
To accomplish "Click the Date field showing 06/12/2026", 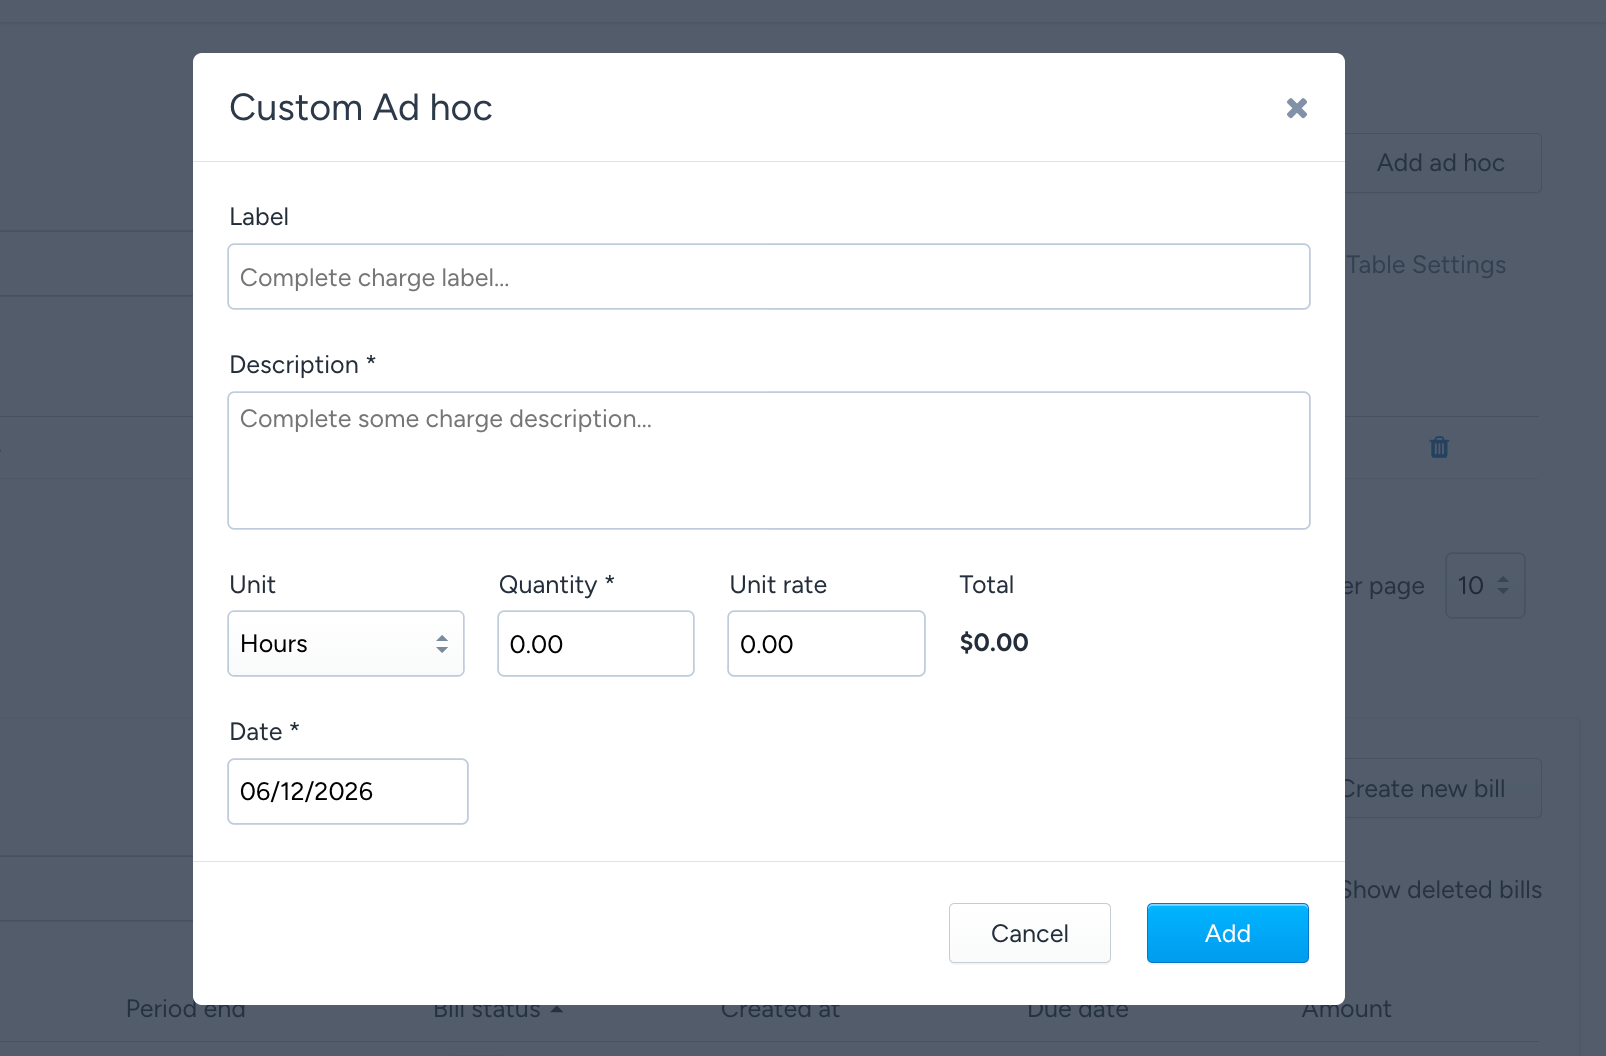I will pos(348,791).
